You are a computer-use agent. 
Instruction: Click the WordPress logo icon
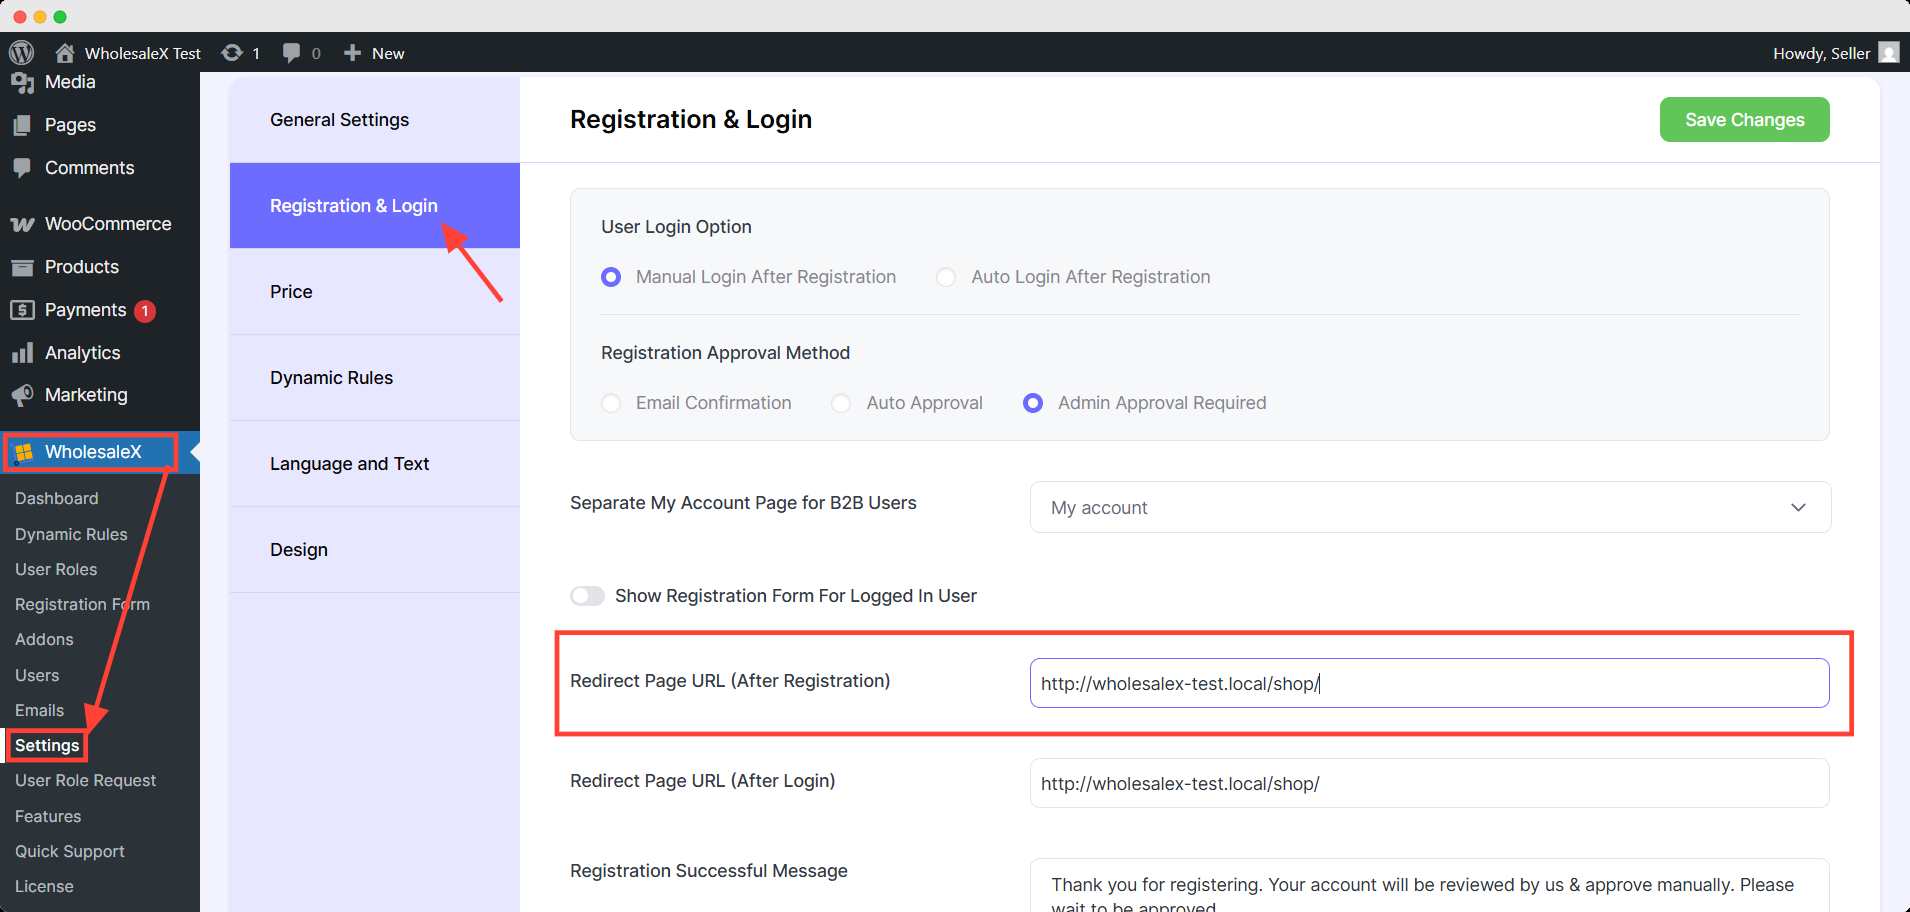[21, 52]
